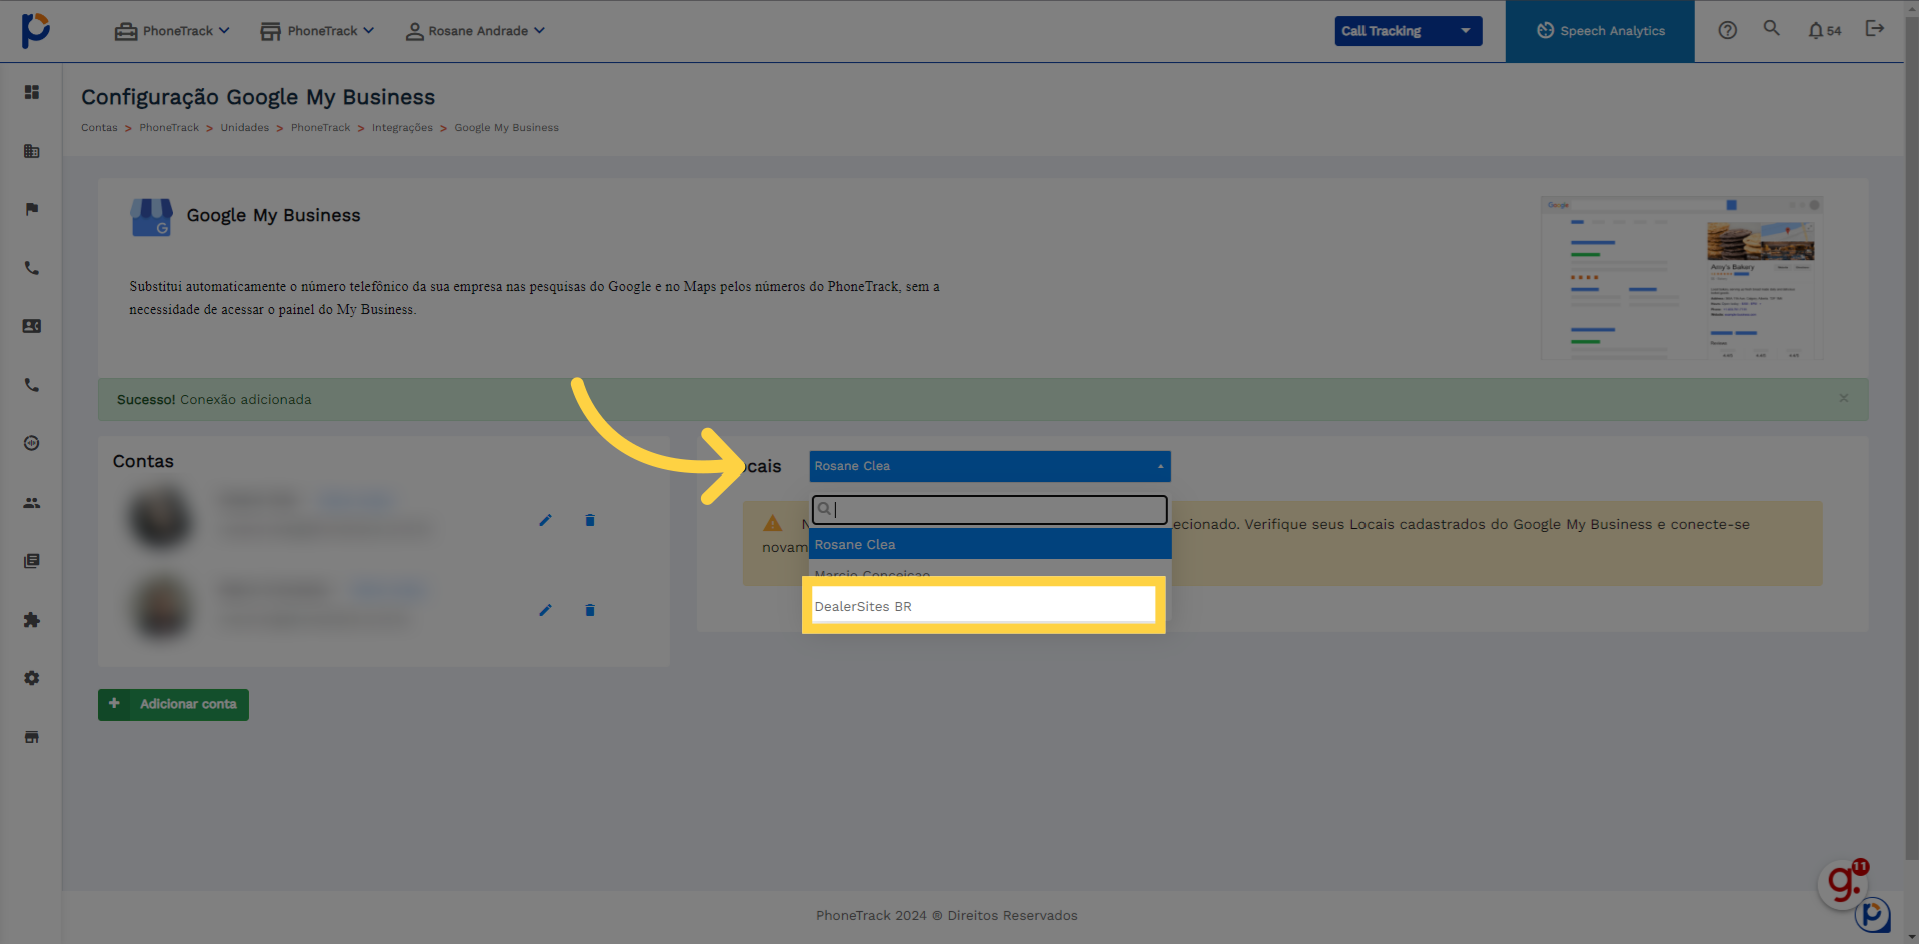Click Adicionar conta button
This screenshot has height=944, width=1919.
coord(173,704)
